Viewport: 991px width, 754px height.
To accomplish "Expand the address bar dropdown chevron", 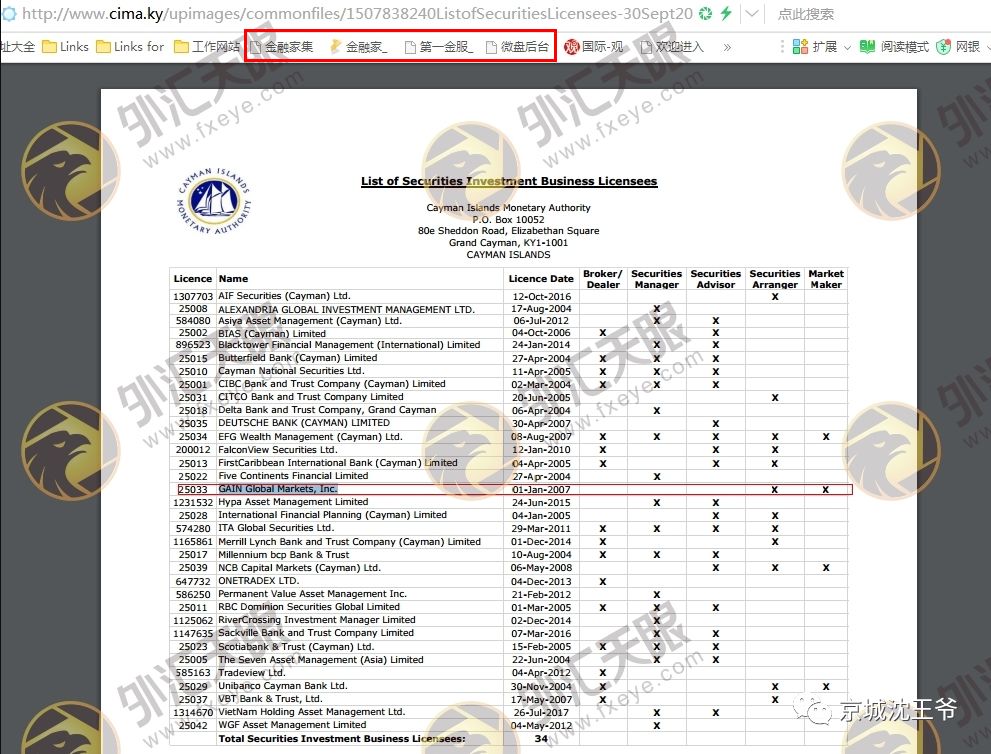I will coord(751,13).
